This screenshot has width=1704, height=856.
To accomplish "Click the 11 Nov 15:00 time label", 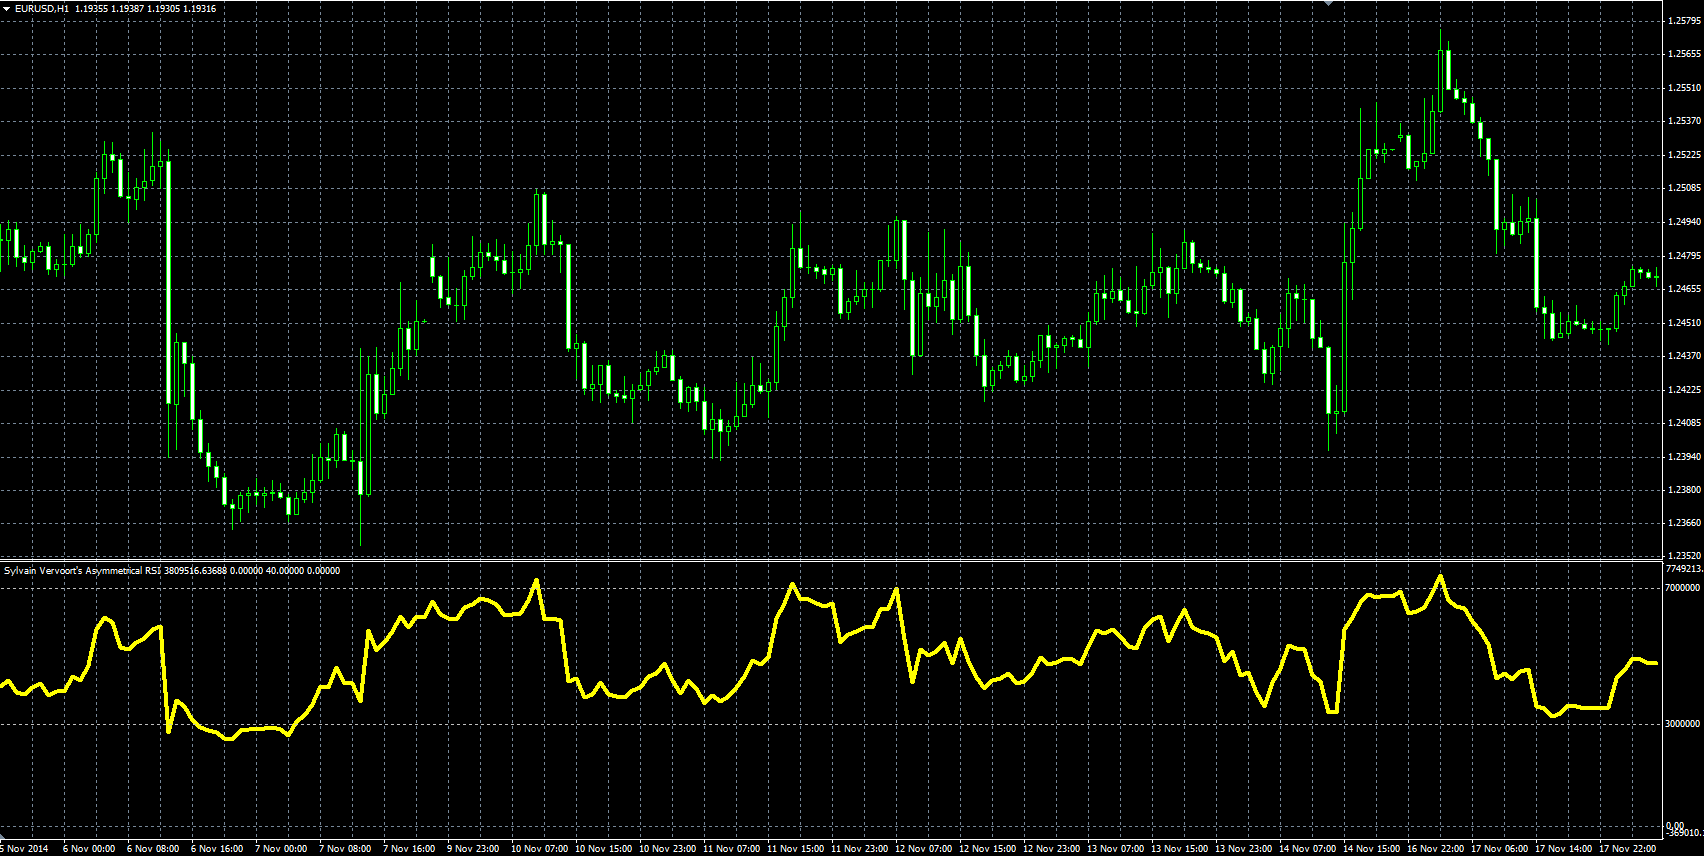I will pos(796,849).
